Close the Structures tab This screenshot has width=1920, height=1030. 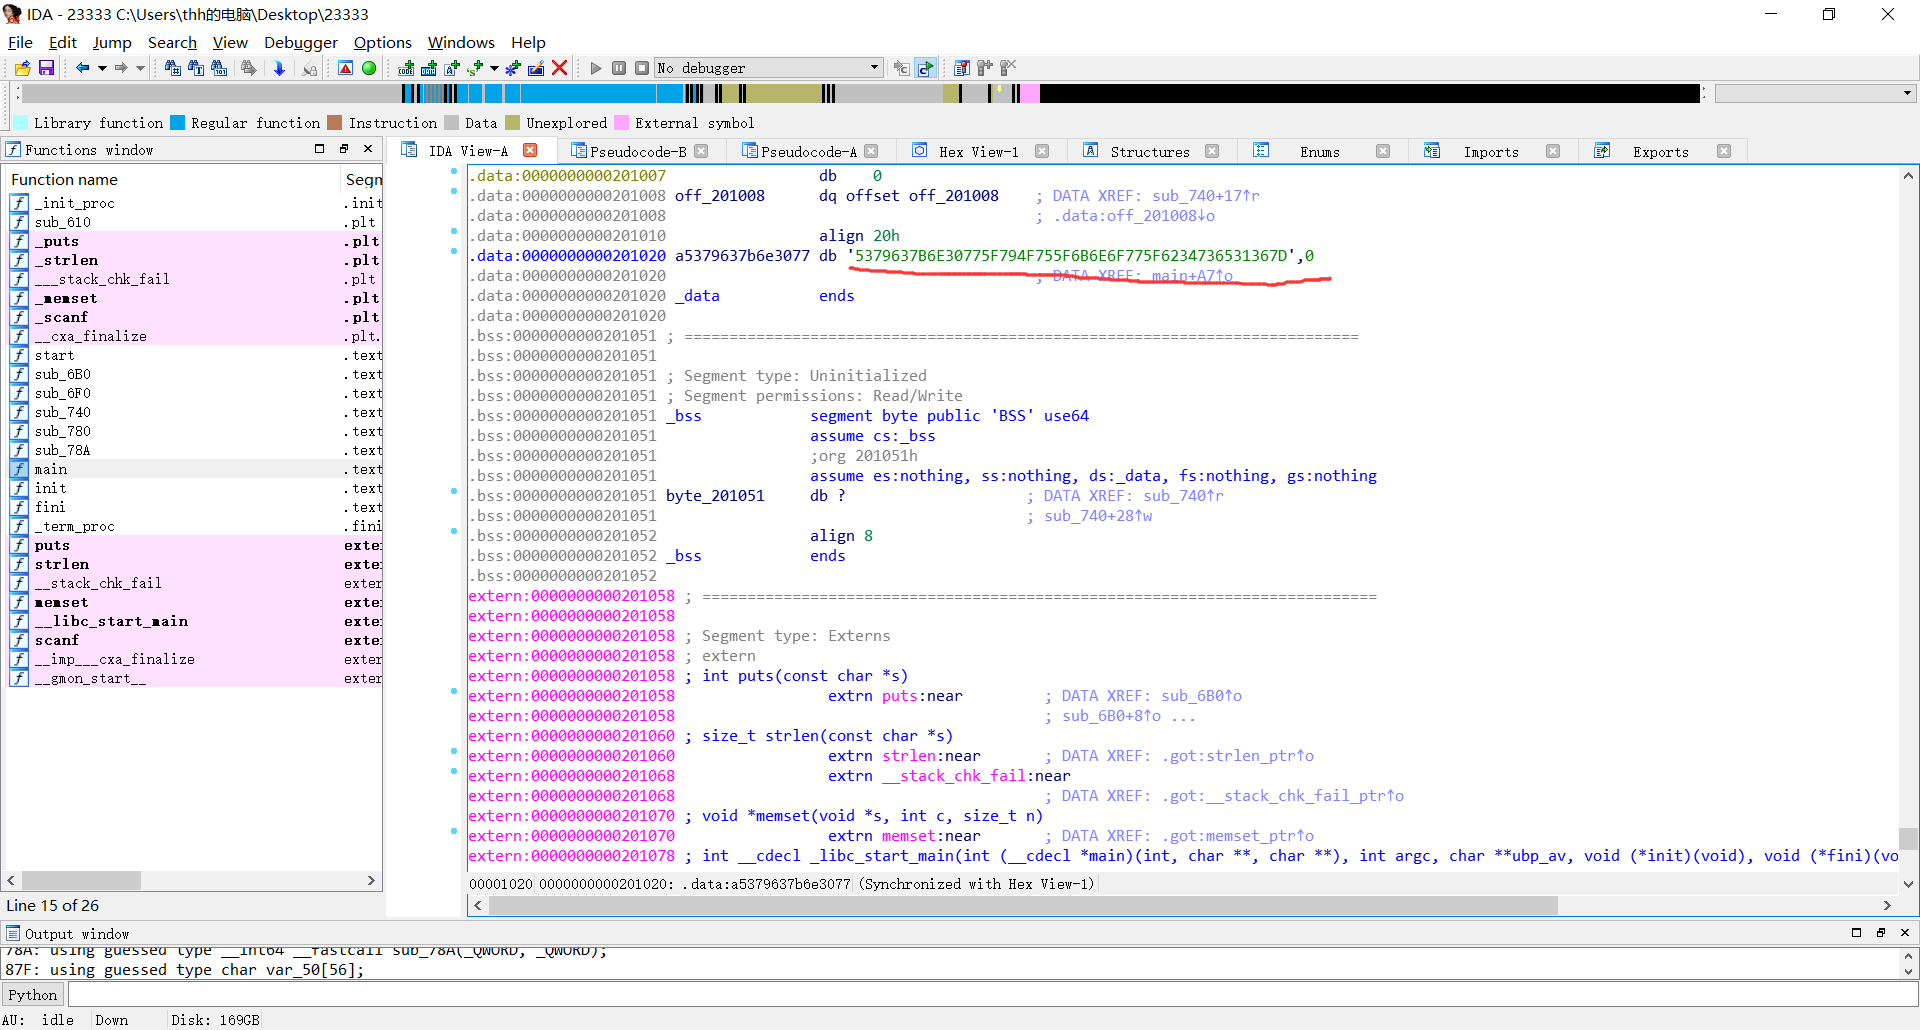point(1212,151)
